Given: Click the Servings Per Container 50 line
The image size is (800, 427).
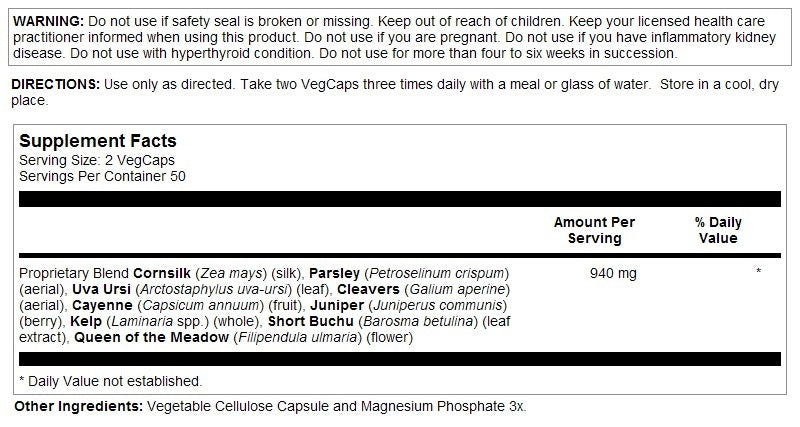Looking at the screenshot, I should tap(103, 176).
